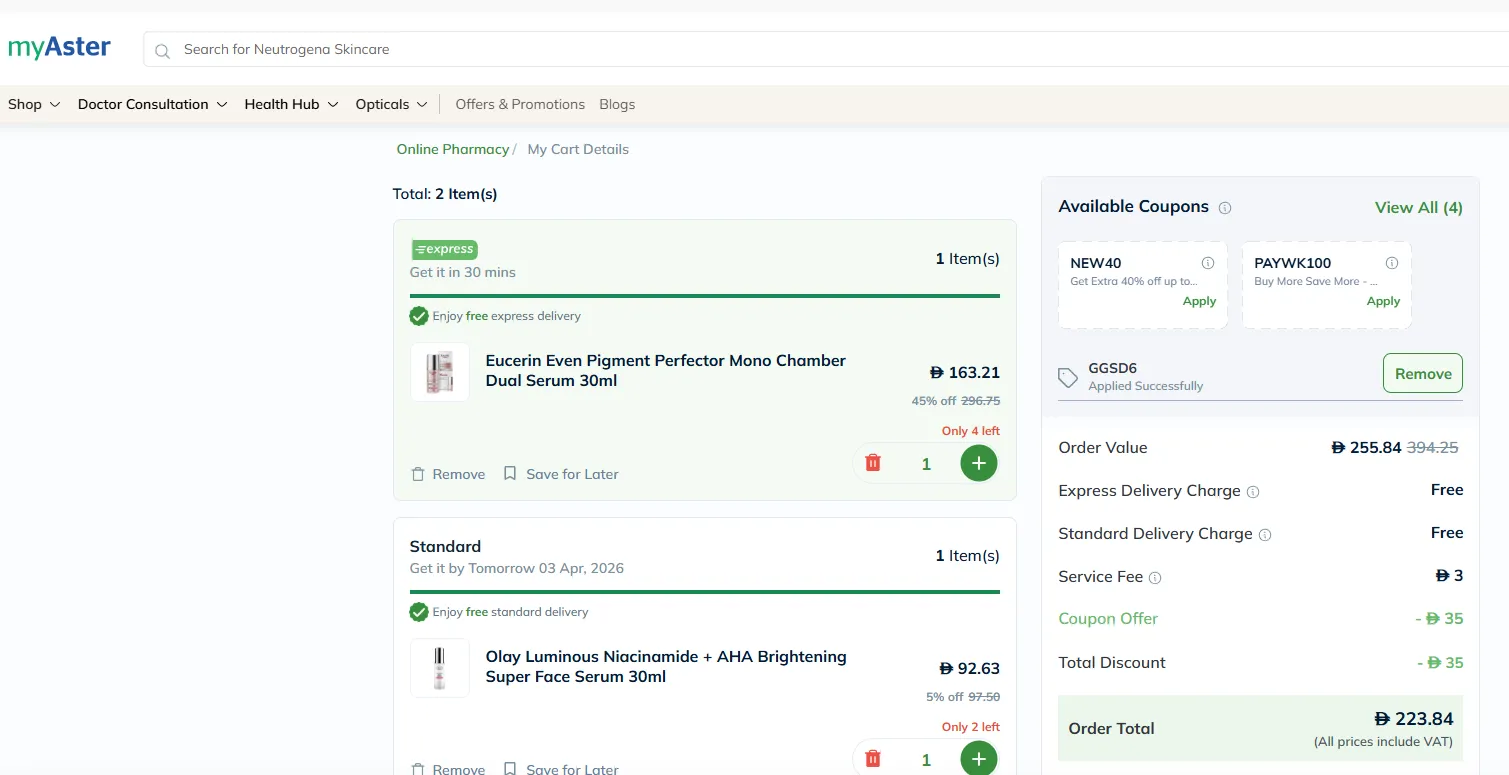Screen dimensions: 1509x775
Task: Click '(All prices include VAT)' note
Action: 1383,742
